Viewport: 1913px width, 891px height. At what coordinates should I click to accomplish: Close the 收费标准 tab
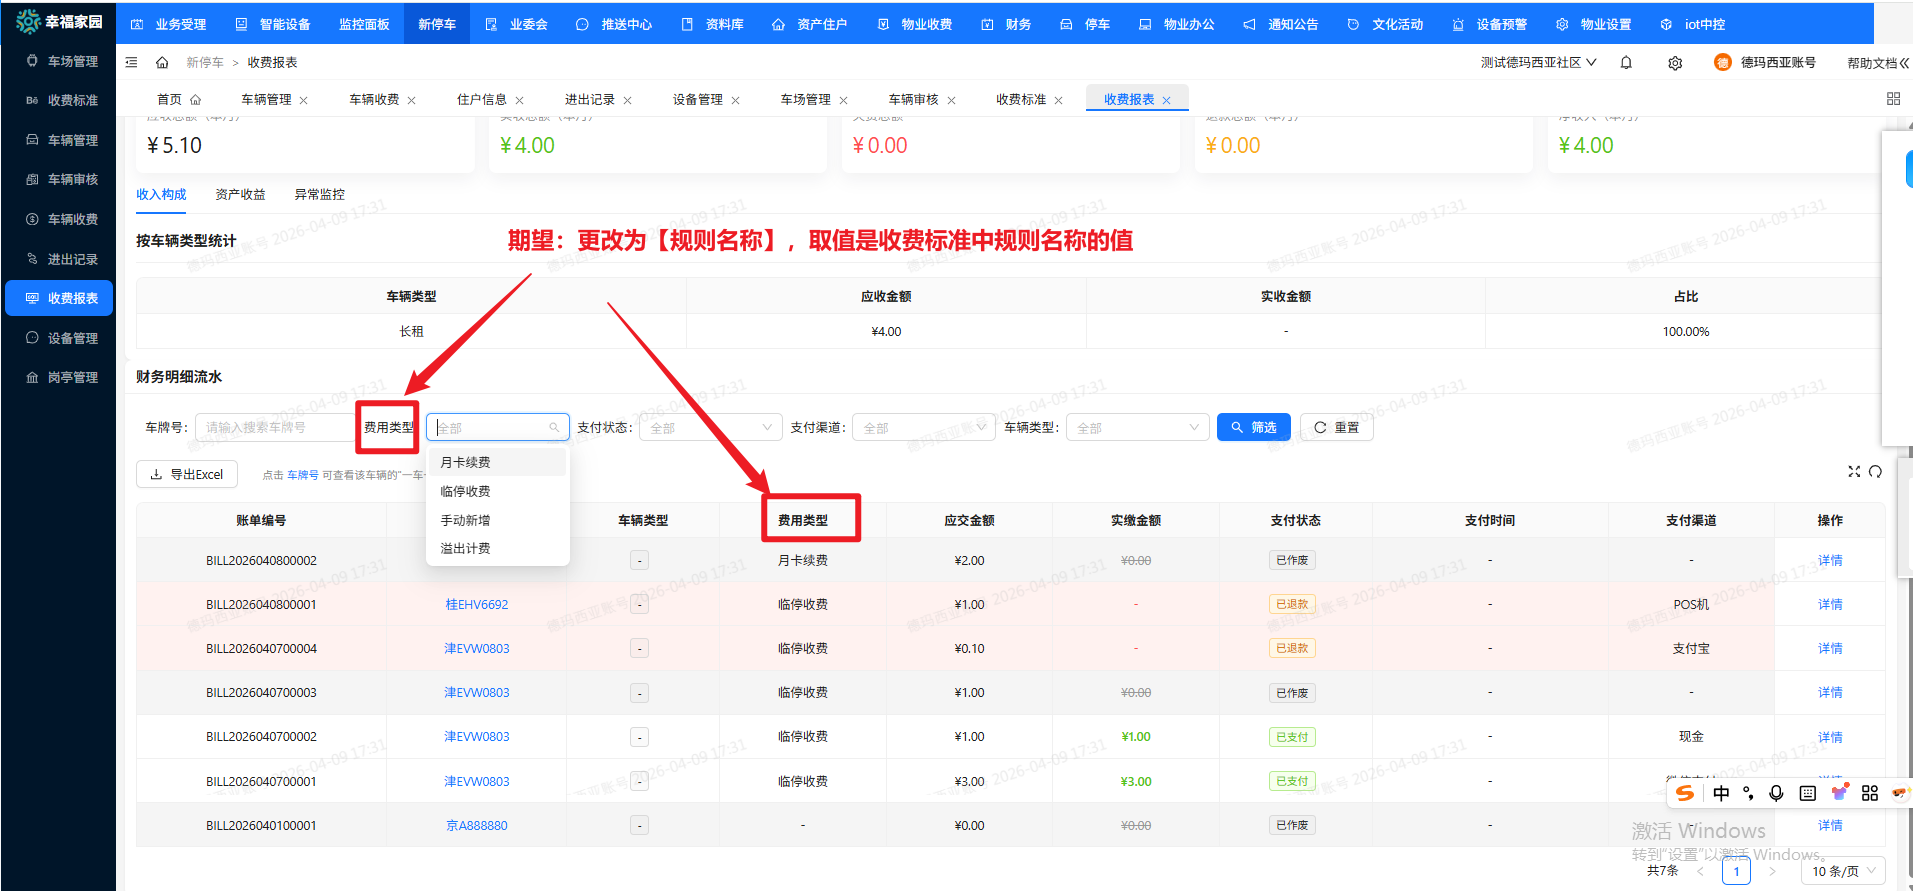point(1058,100)
